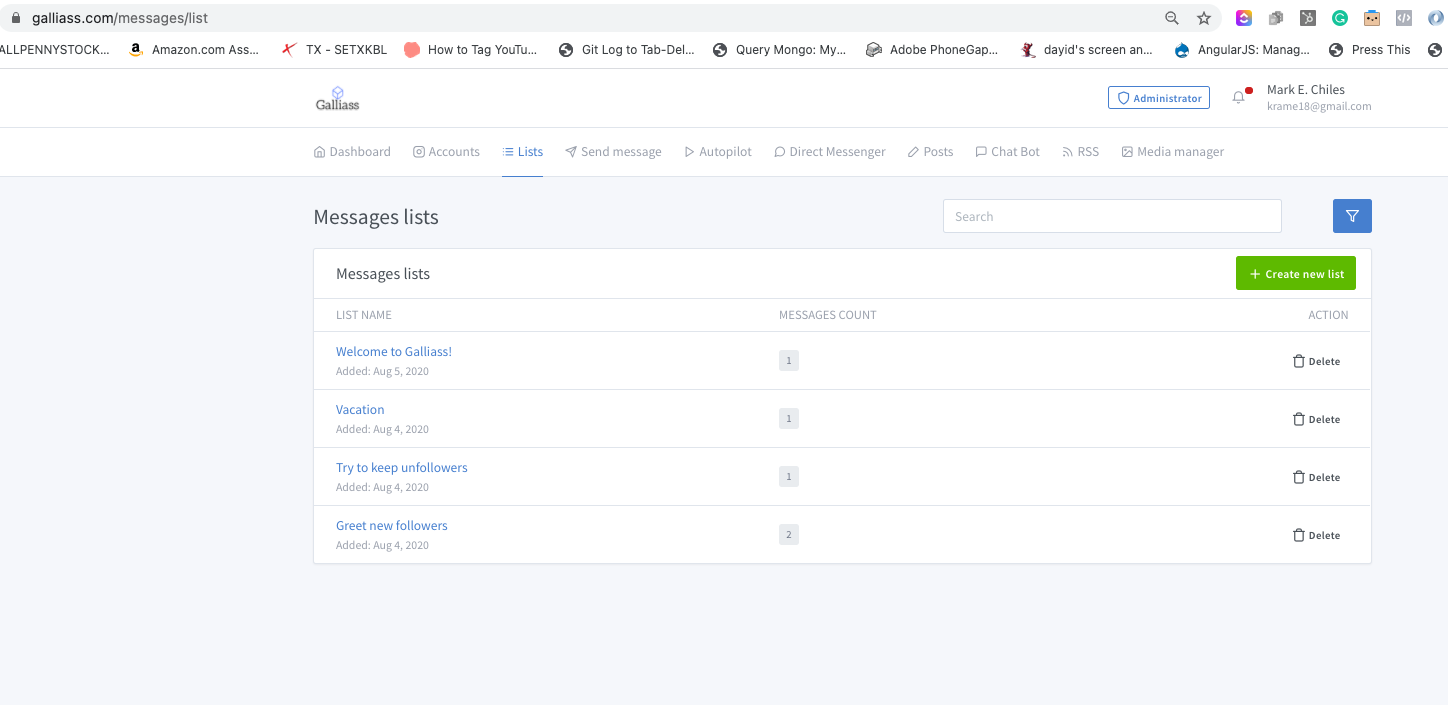Click the blue filter icon button
The image size is (1448, 705).
pyautogui.click(x=1352, y=216)
